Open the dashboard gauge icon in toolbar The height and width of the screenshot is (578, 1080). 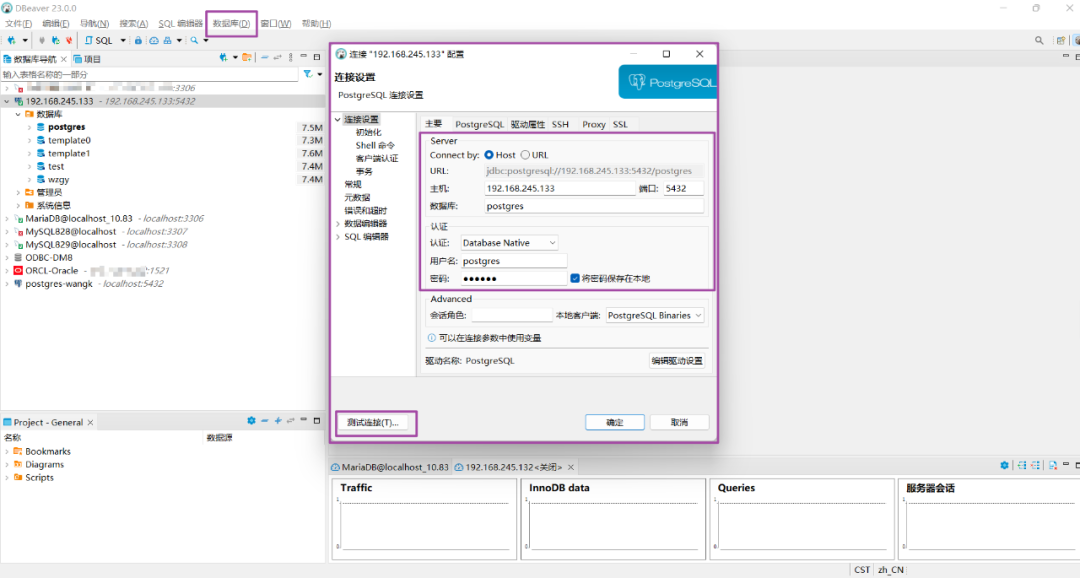154,41
